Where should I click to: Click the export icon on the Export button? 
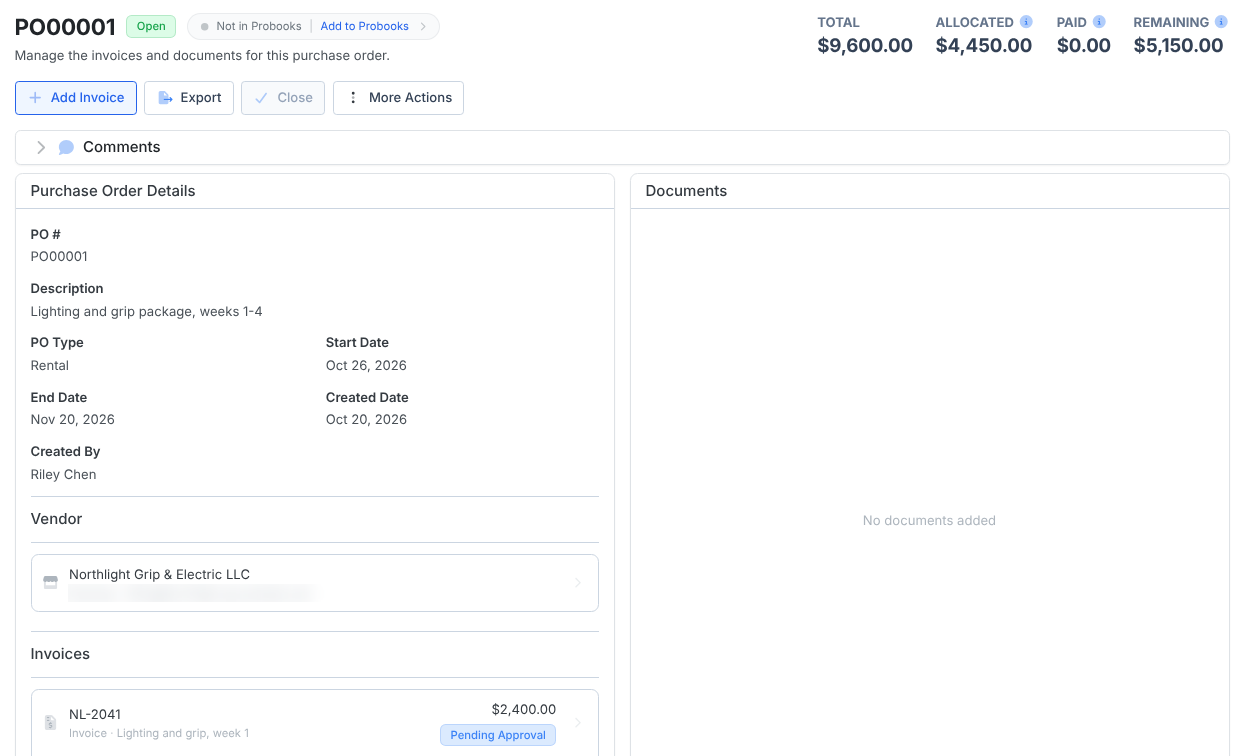[x=166, y=98]
